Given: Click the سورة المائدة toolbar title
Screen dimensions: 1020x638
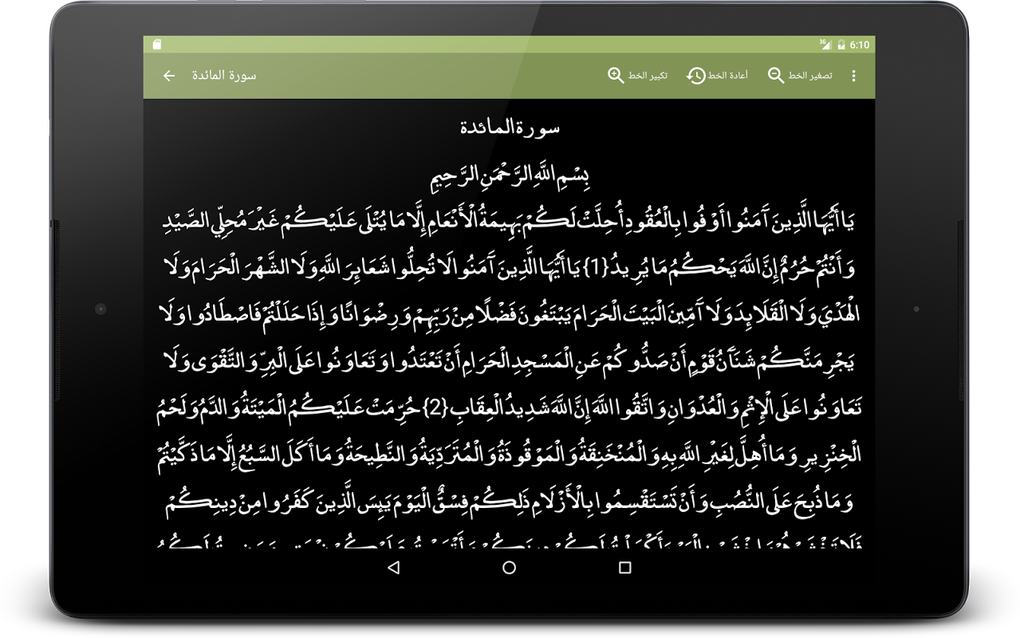Looking at the screenshot, I should pyautogui.click(x=224, y=75).
